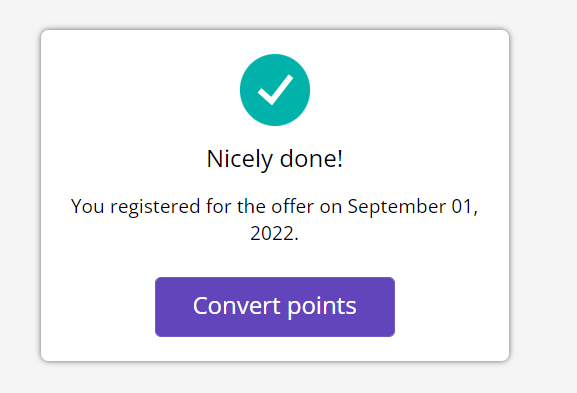Activate the purple Convert points action
This screenshot has width=577, height=393.
click(275, 307)
